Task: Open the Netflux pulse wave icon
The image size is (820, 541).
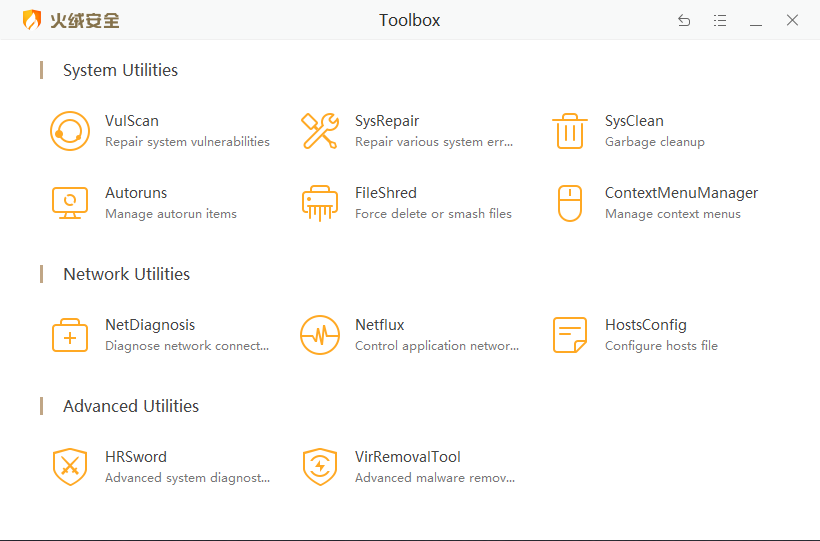Action: pos(320,335)
